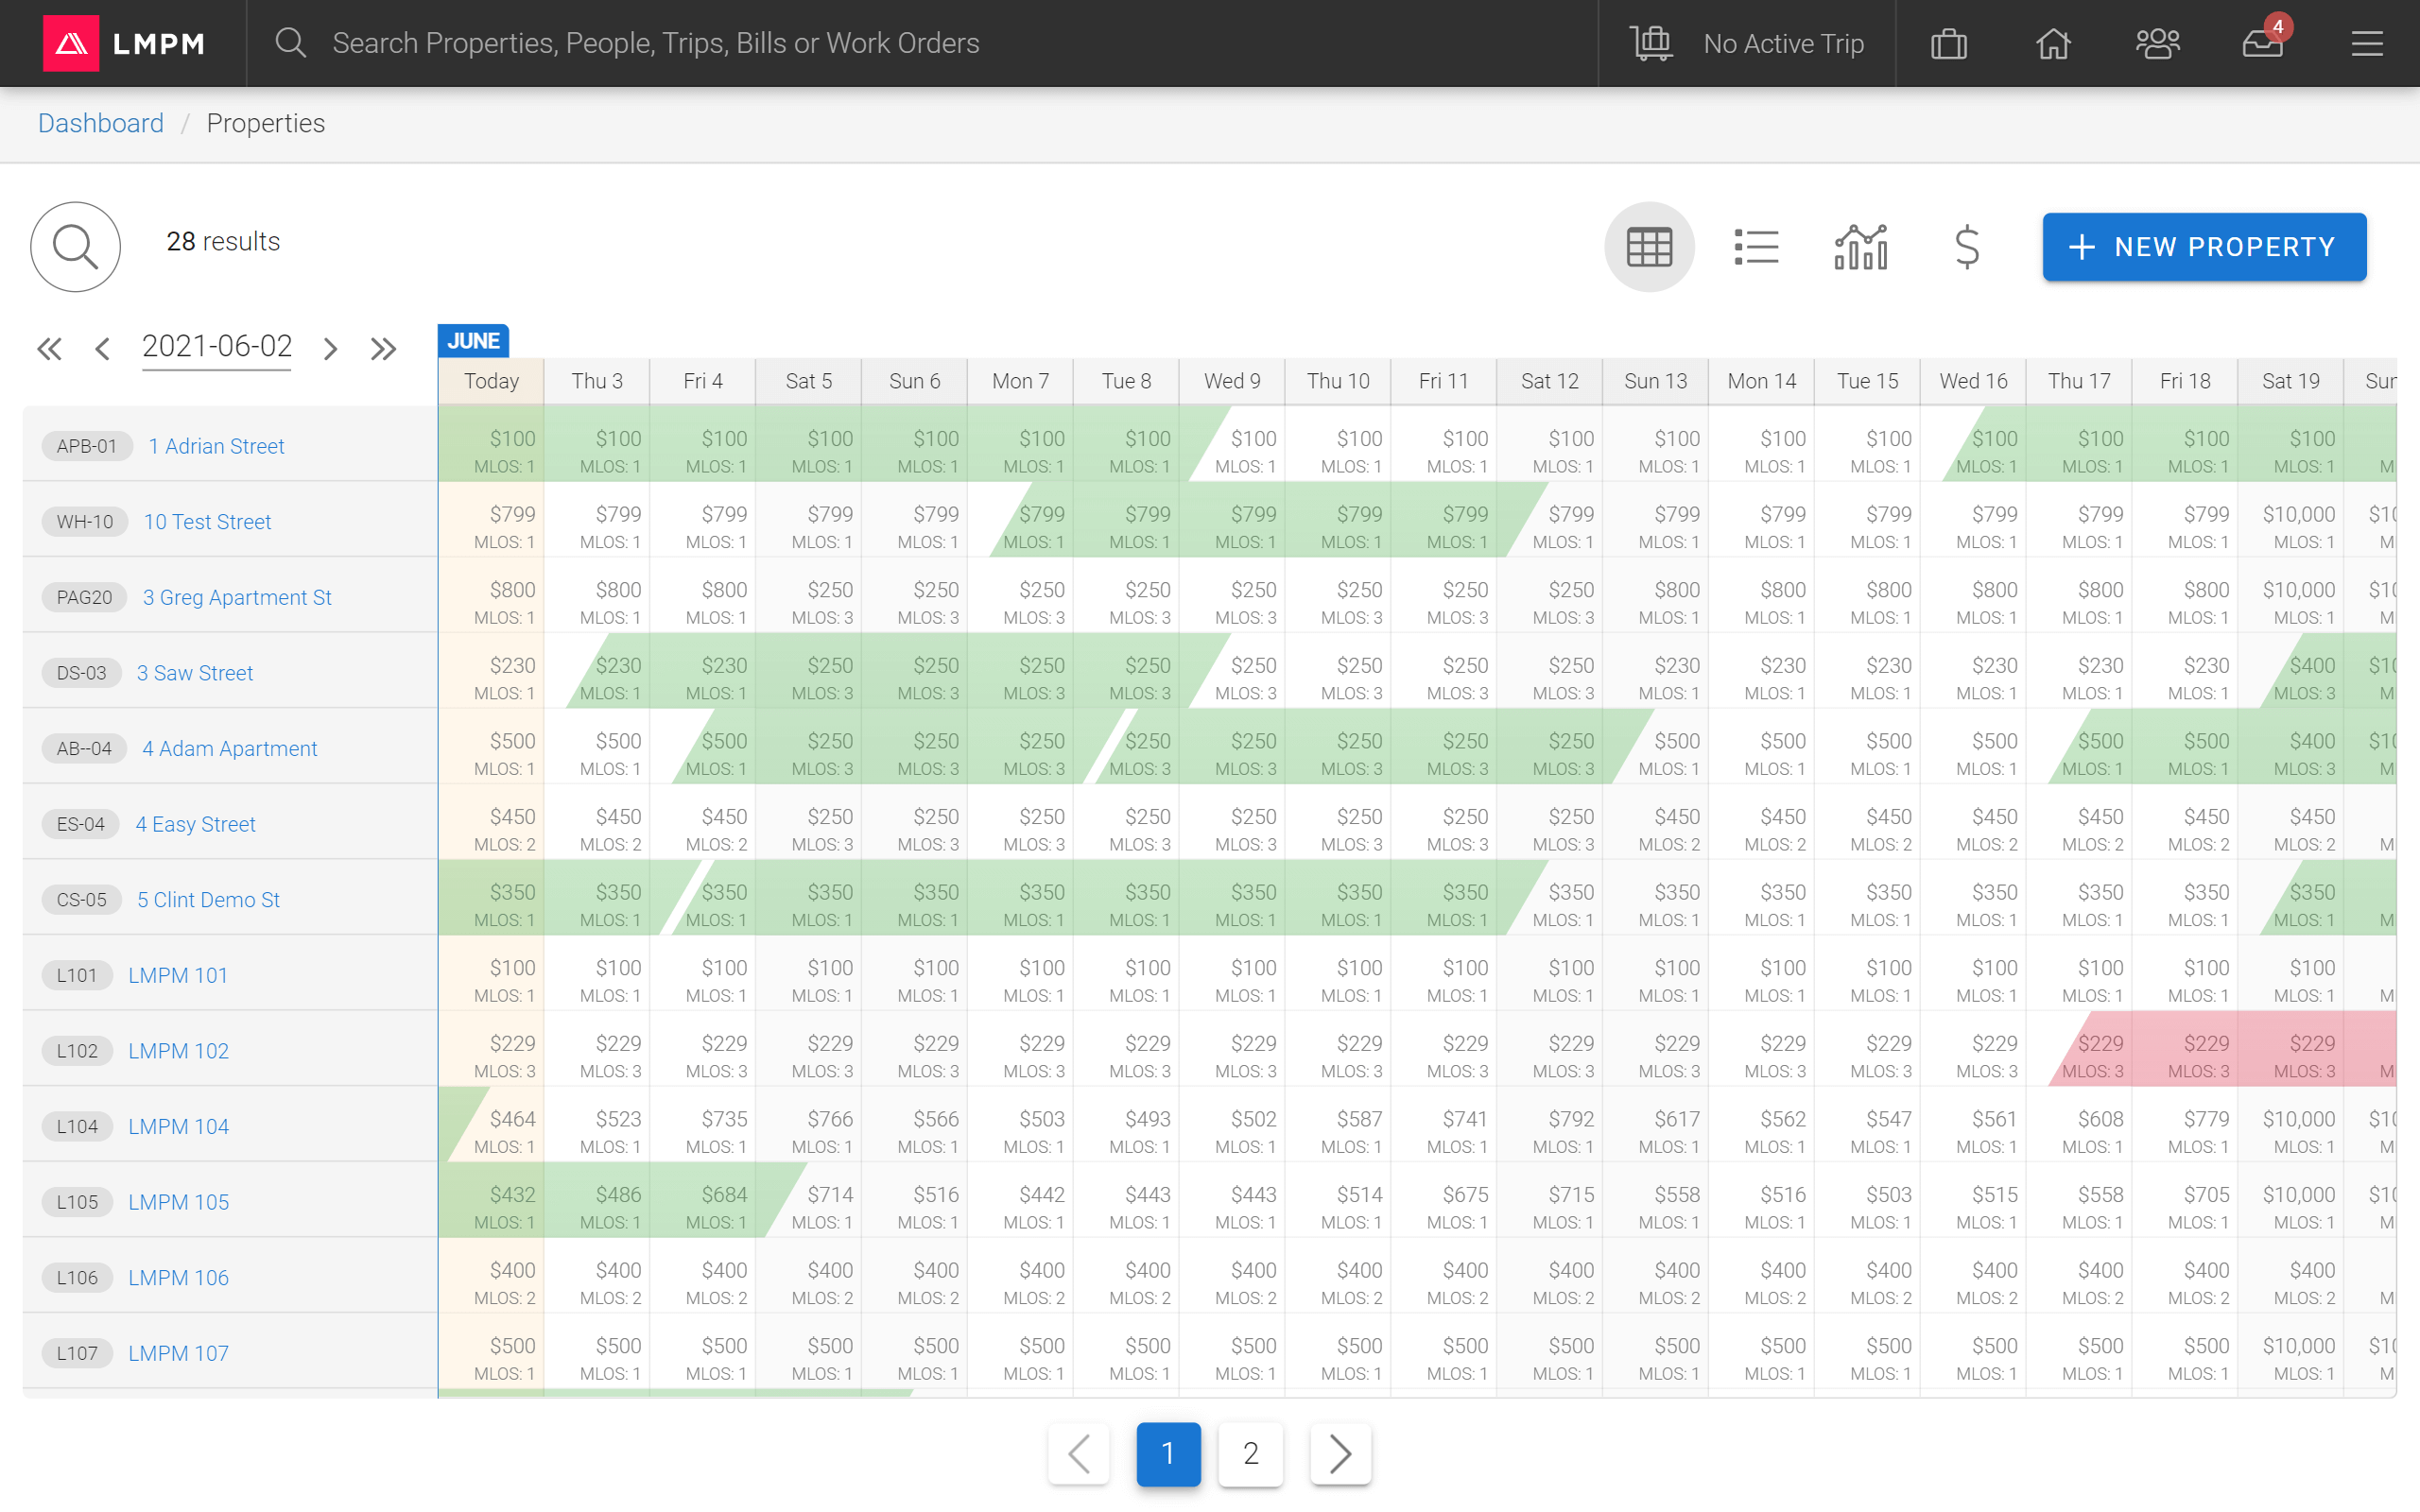Select the Sat 12 column header
The height and width of the screenshot is (1512, 2420).
click(1549, 381)
